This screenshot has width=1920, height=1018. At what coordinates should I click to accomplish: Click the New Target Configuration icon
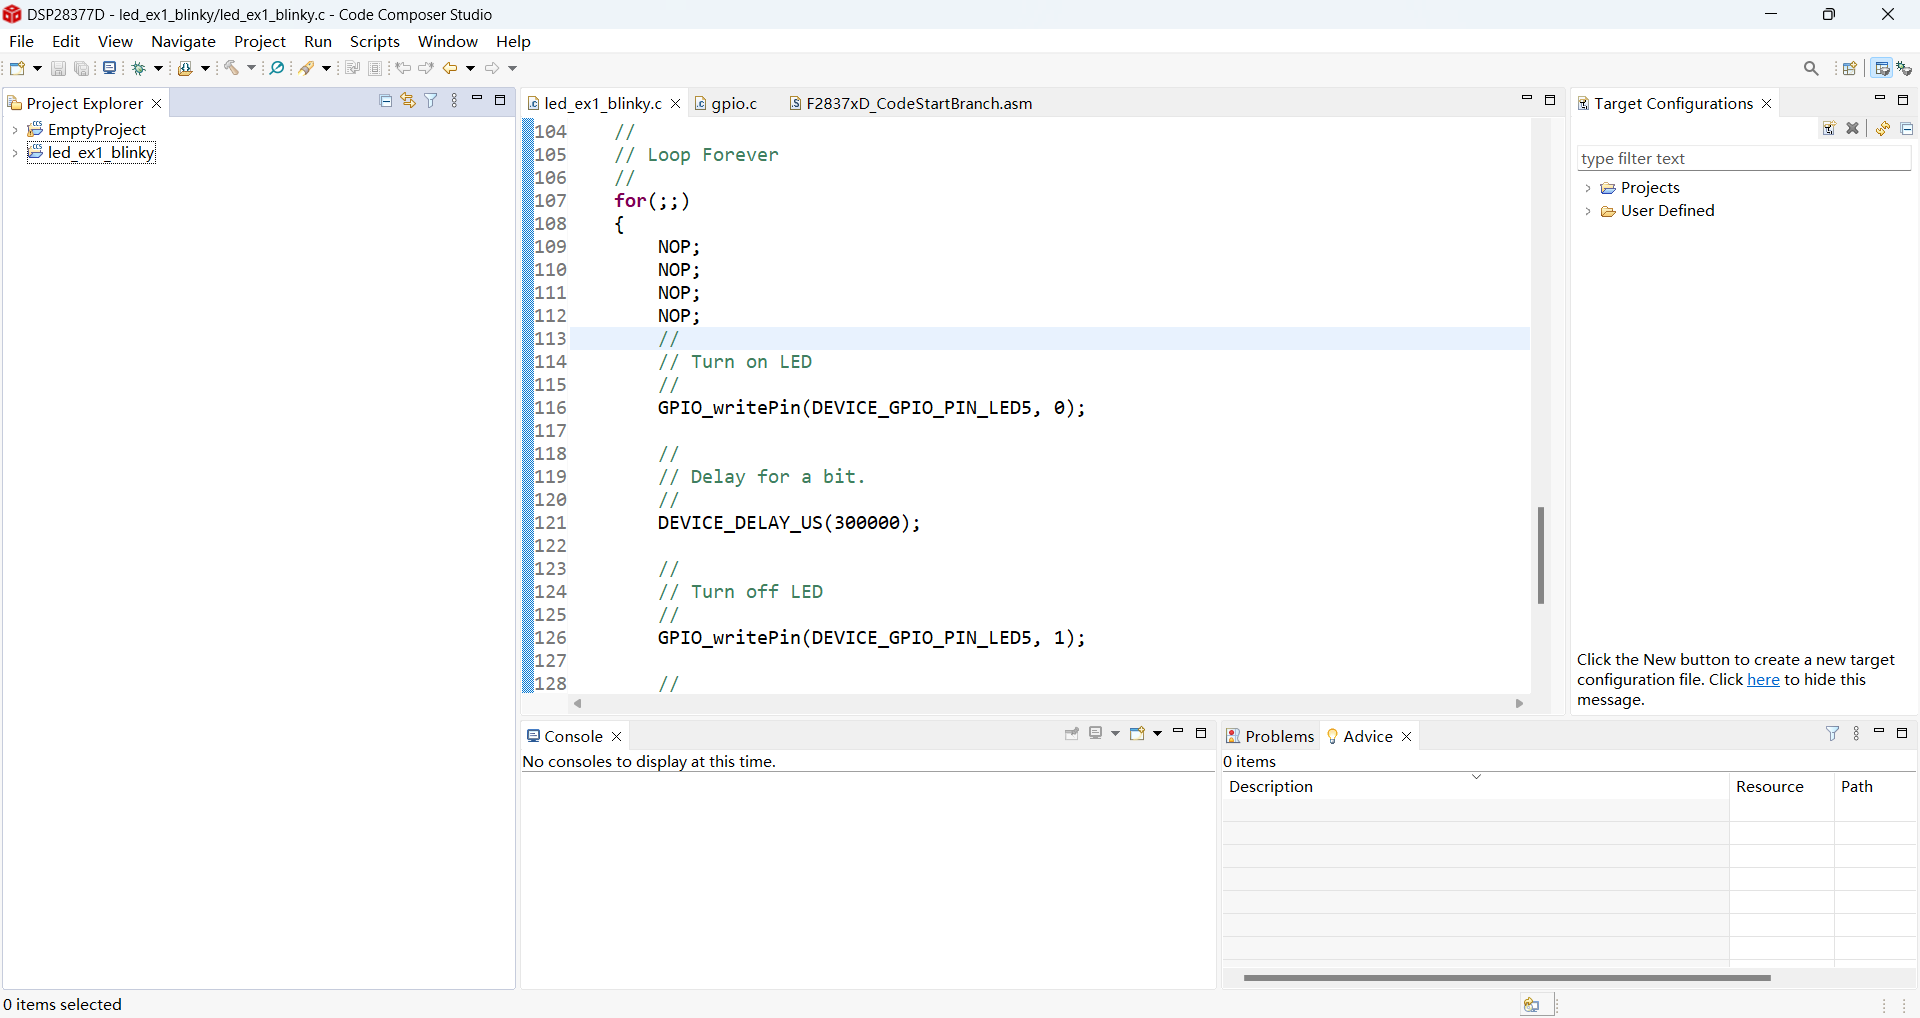click(1829, 129)
